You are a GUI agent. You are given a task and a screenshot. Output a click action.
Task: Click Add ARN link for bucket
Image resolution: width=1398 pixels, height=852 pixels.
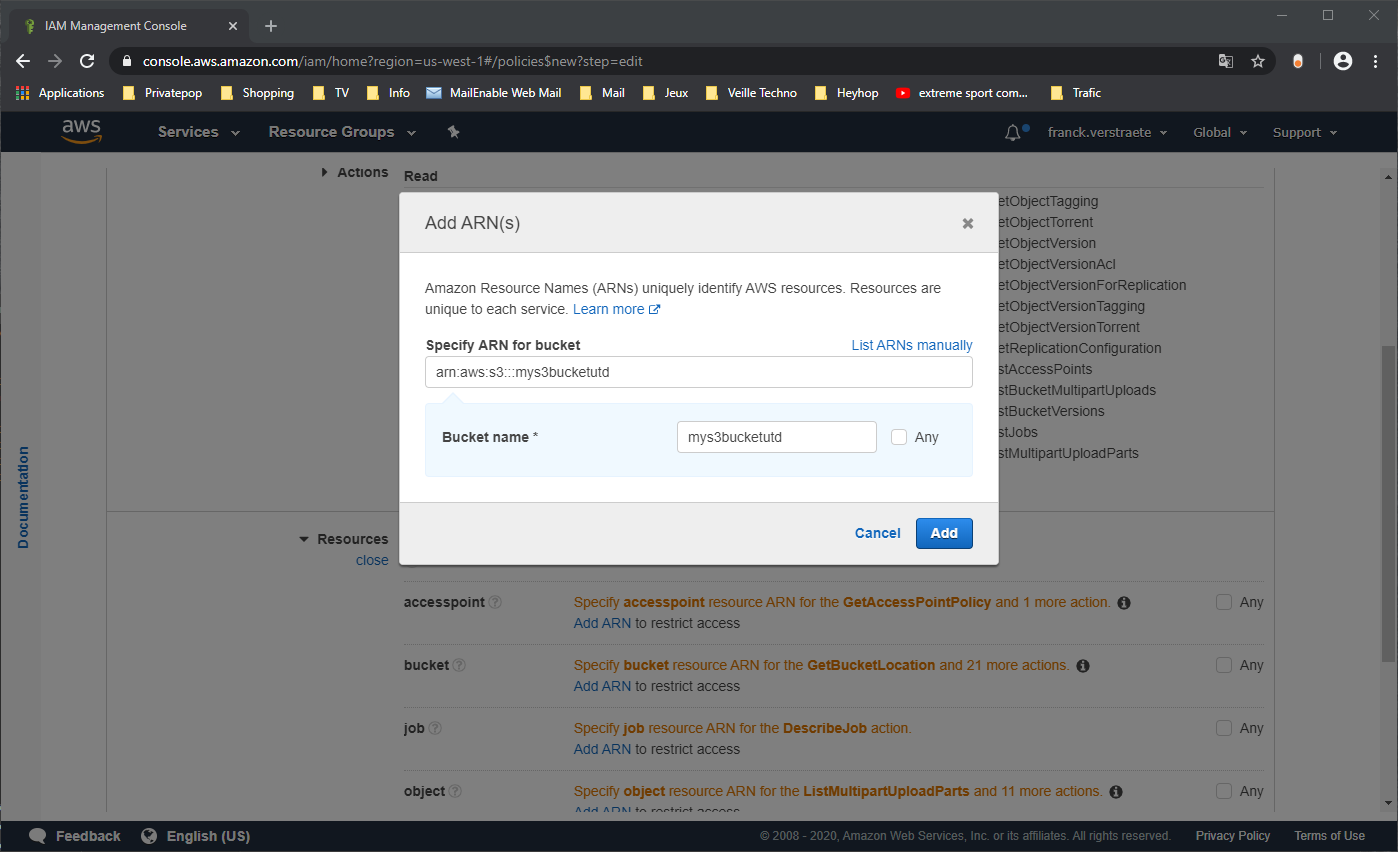tap(602, 686)
